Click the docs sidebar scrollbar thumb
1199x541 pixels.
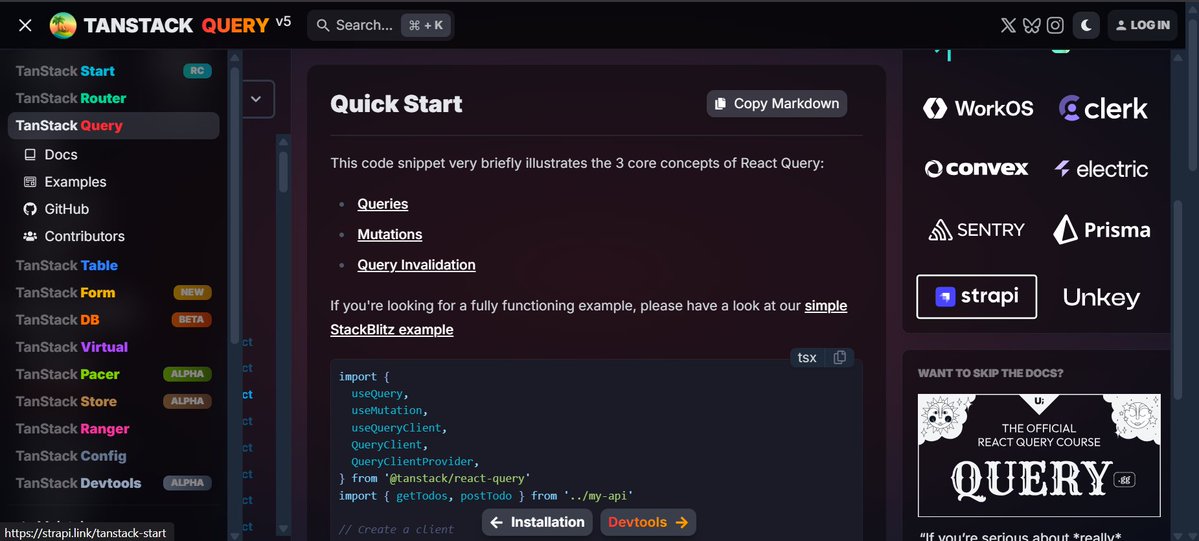coord(283,171)
